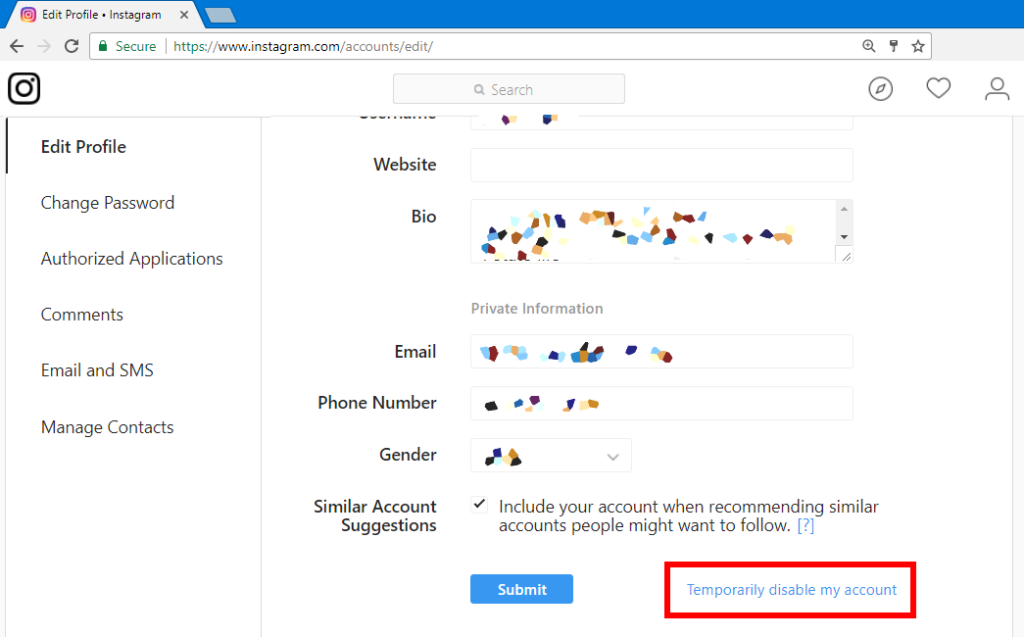1024x637 pixels.
Task: Click Temporarily disable my account link
Action: coord(791,590)
